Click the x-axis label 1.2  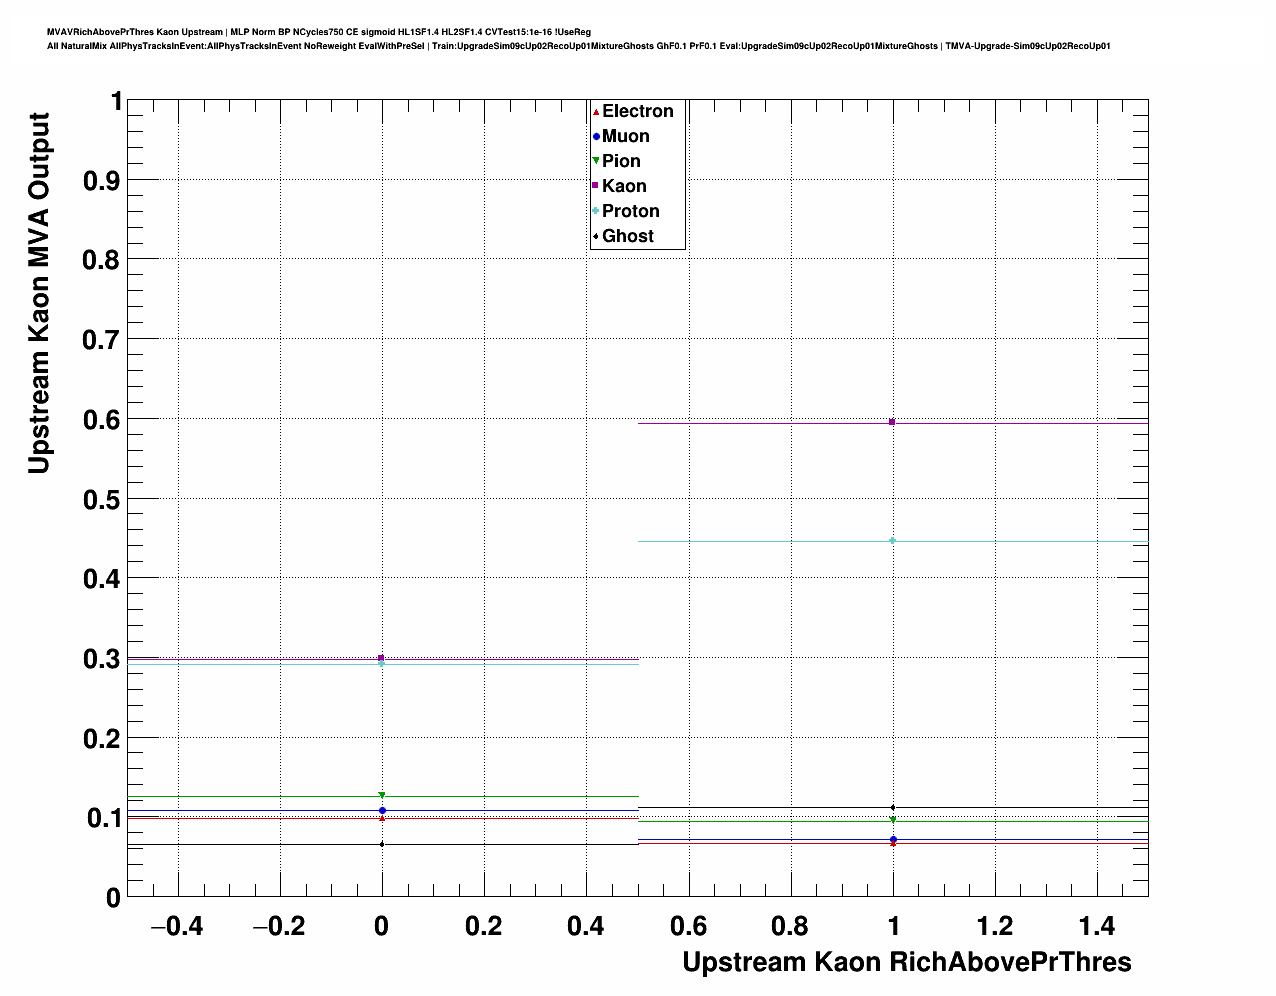[995, 926]
